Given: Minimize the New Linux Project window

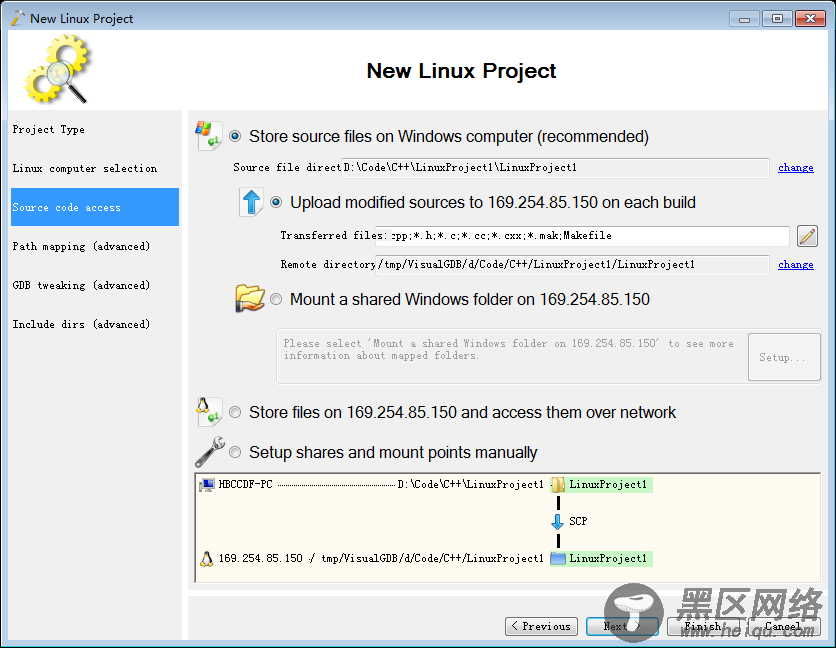Looking at the screenshot, I should point(744,19).
